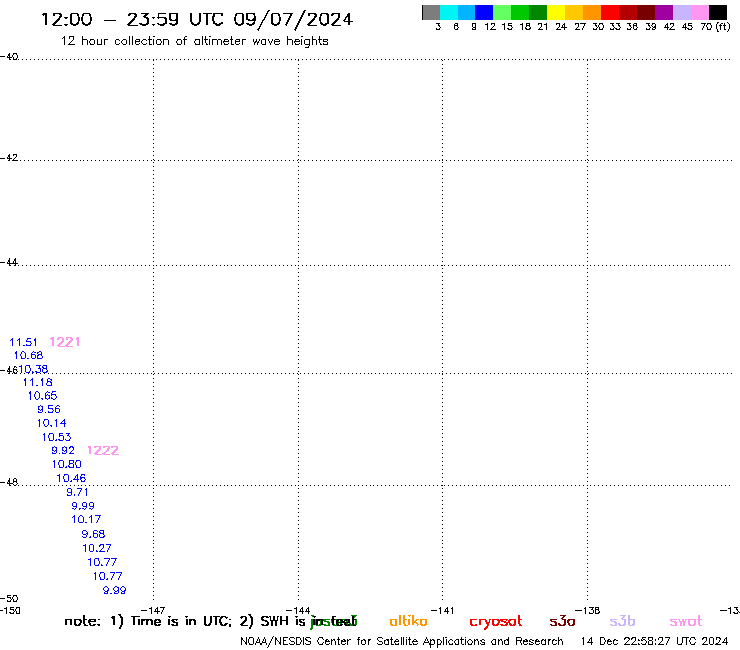Click the 10.14 wave height value
Image resolution: width=740 pixels, height=650 pixels.
click(x=51, y=423)
